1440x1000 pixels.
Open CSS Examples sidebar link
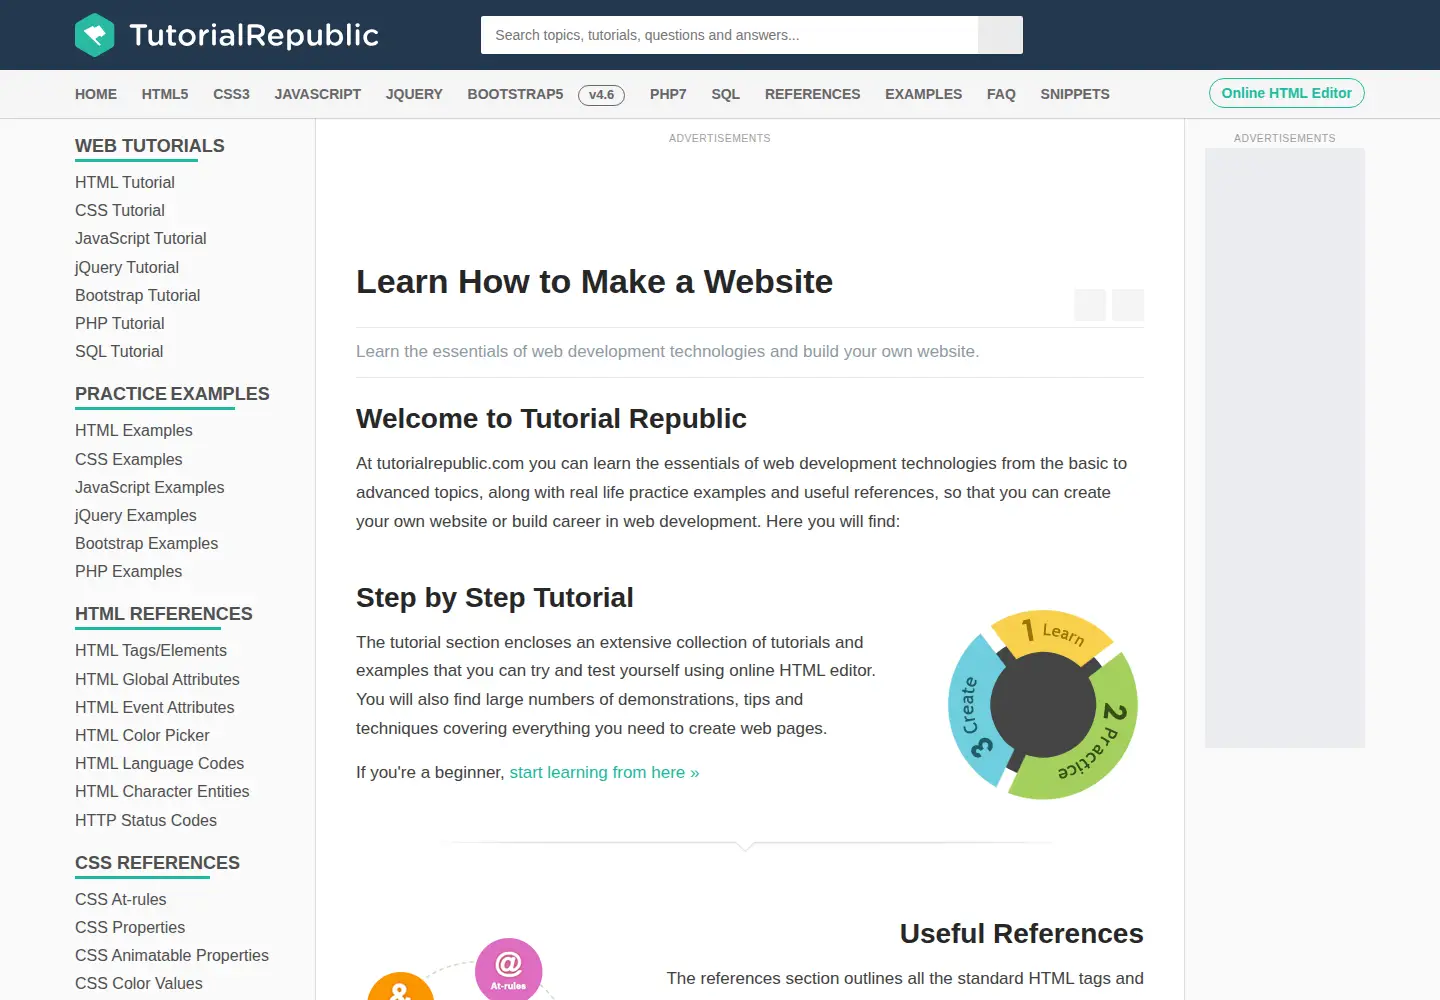click(129, 459)
